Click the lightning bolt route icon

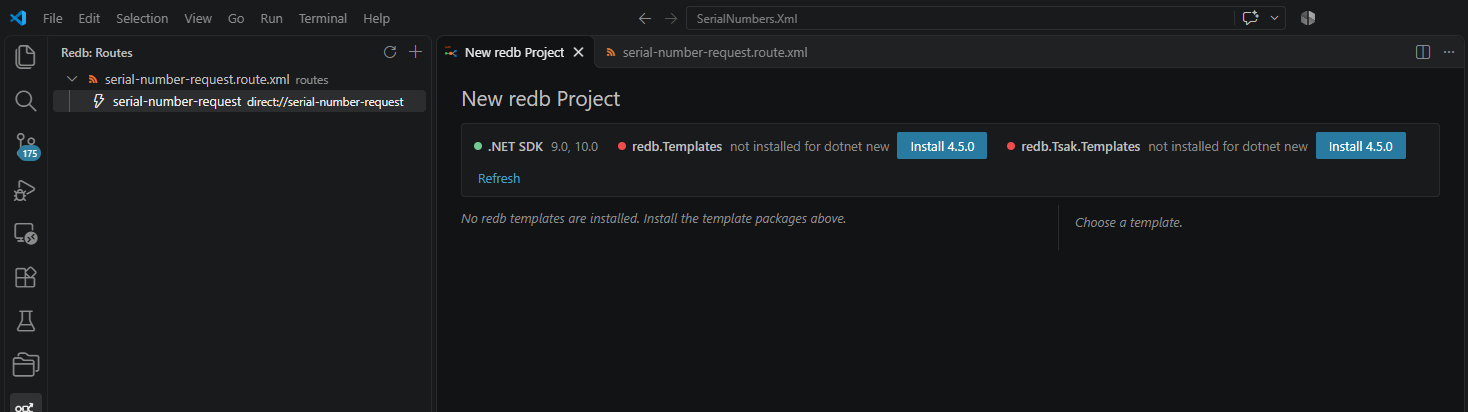click(x=99, y=101)
